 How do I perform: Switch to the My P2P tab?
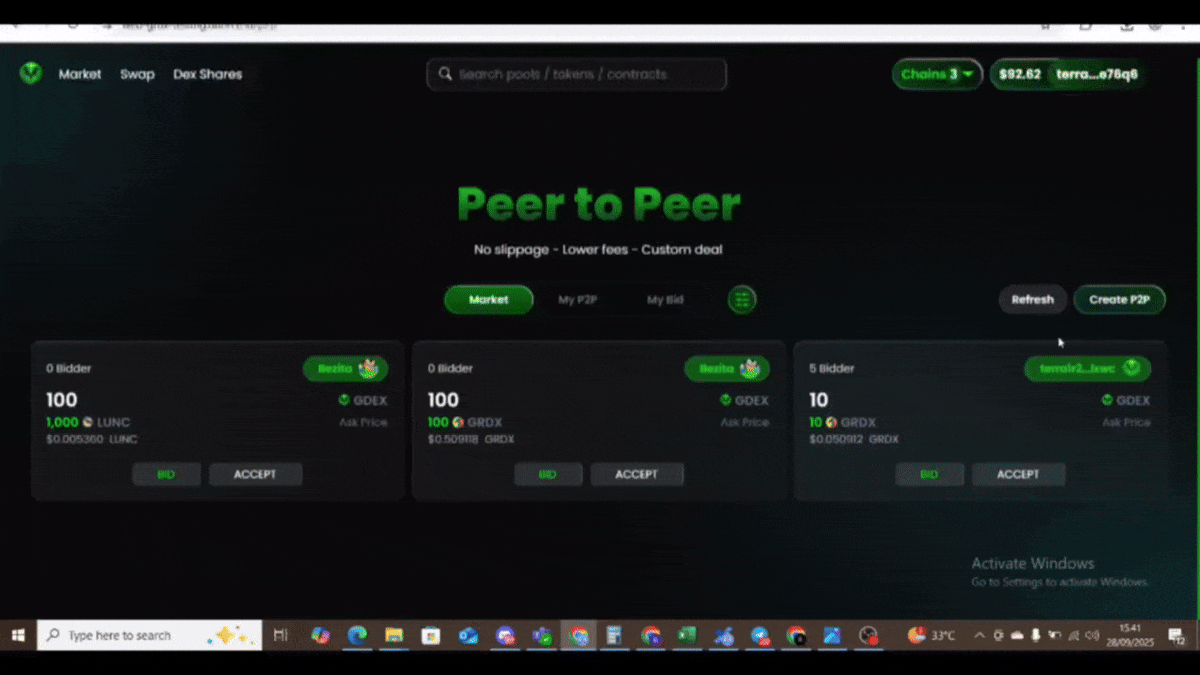coord(578,299)
